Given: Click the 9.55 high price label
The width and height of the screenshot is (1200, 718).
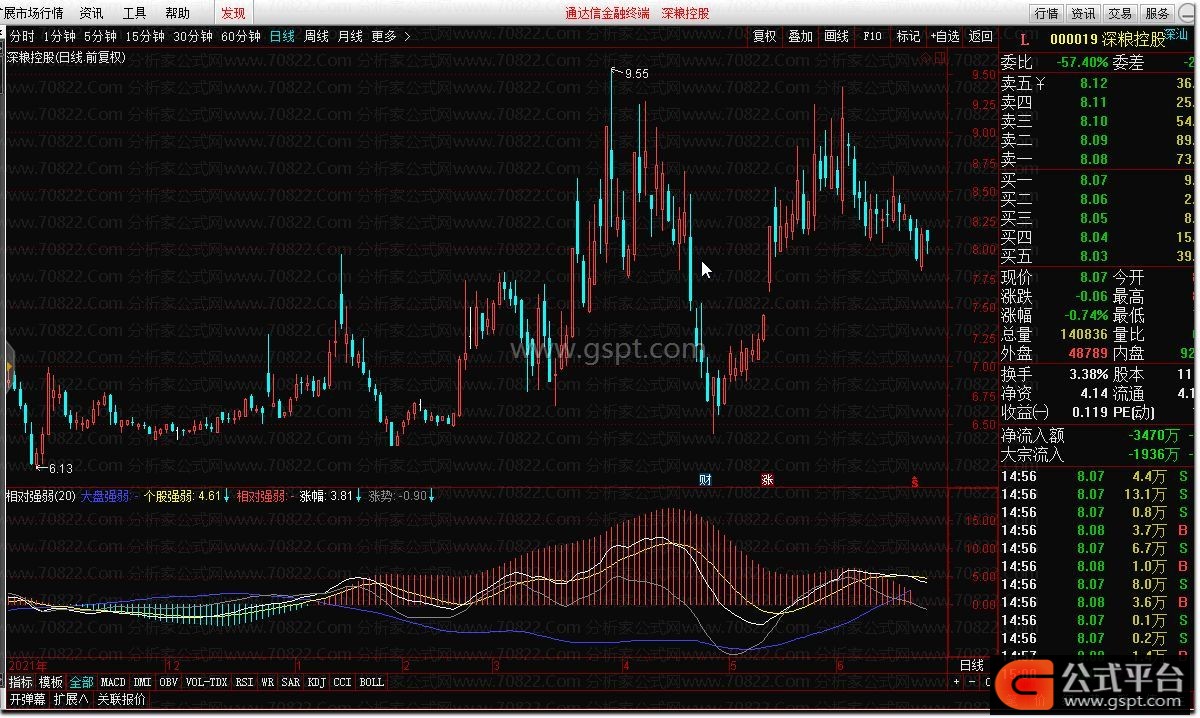Looking at the screenshot, I should coord(637,73).
